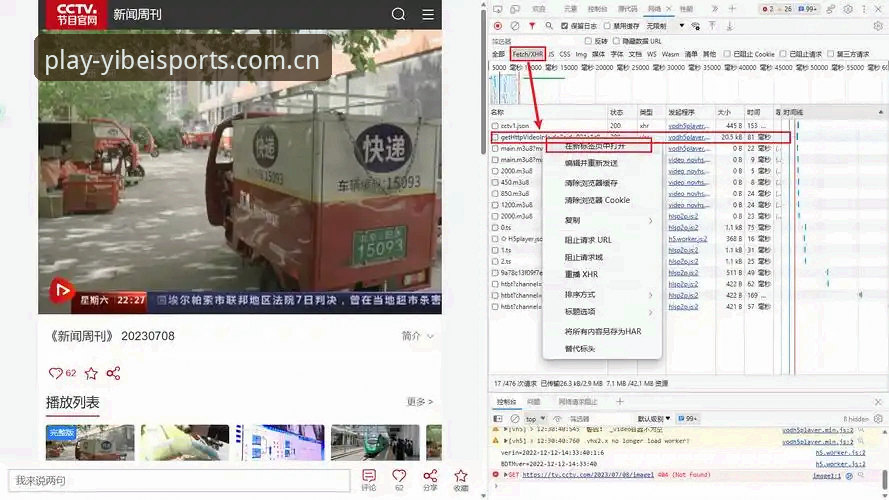889x500 pixels.
Task: Click the green train playlist thumbnail
Action: point(375,443)
